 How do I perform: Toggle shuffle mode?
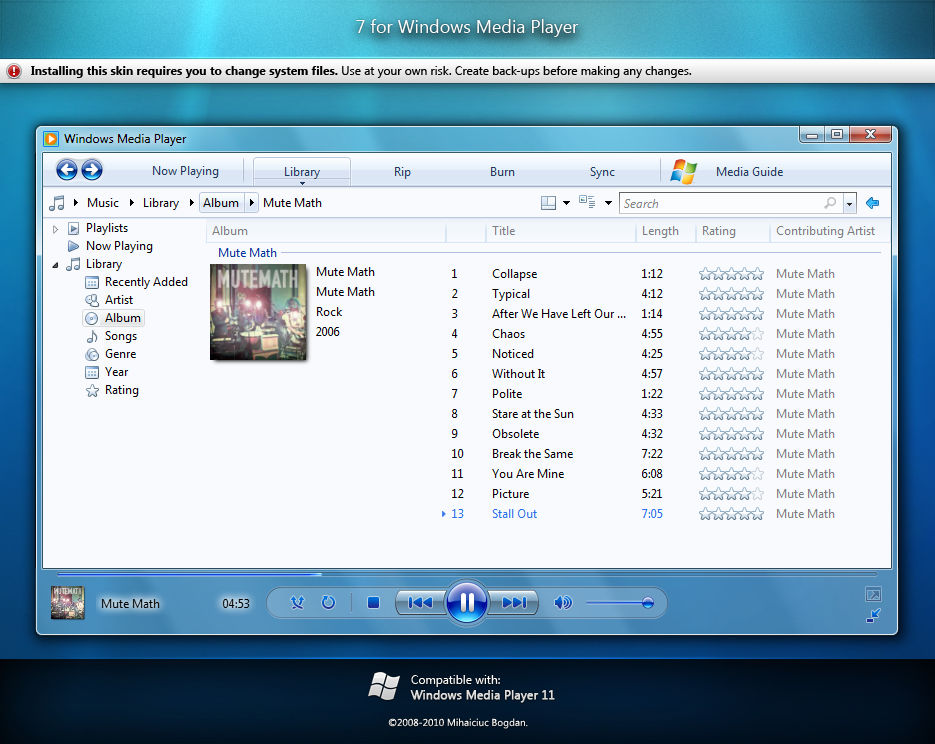pyautogui.click(x=297, y=603)
